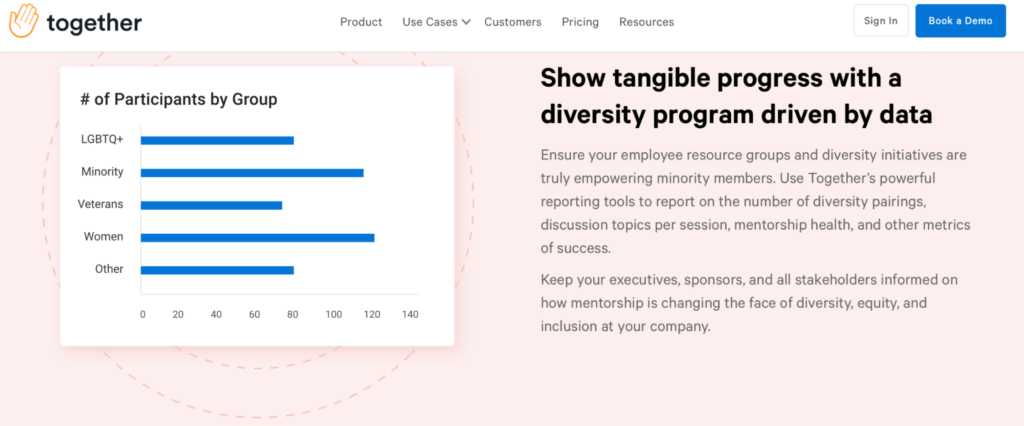Click the Veterans label on chart axis
Image resolution: width=1024 pixels, height=426 pixels.
100,204
